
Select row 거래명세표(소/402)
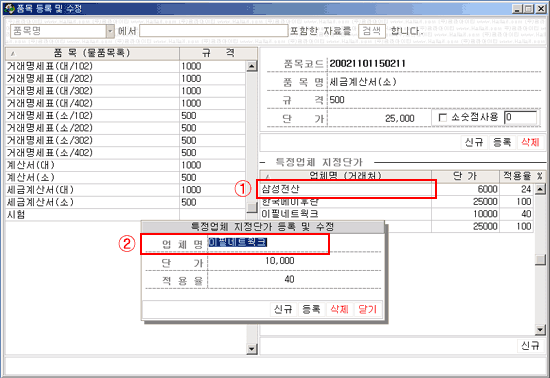pyautogui.click(x=125, y=153)
